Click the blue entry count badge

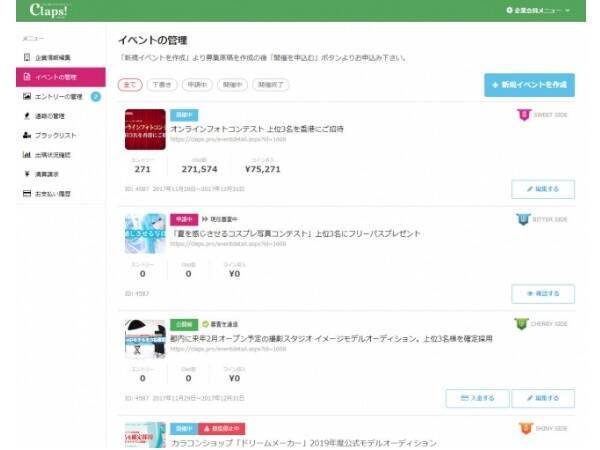click(96, 96)
